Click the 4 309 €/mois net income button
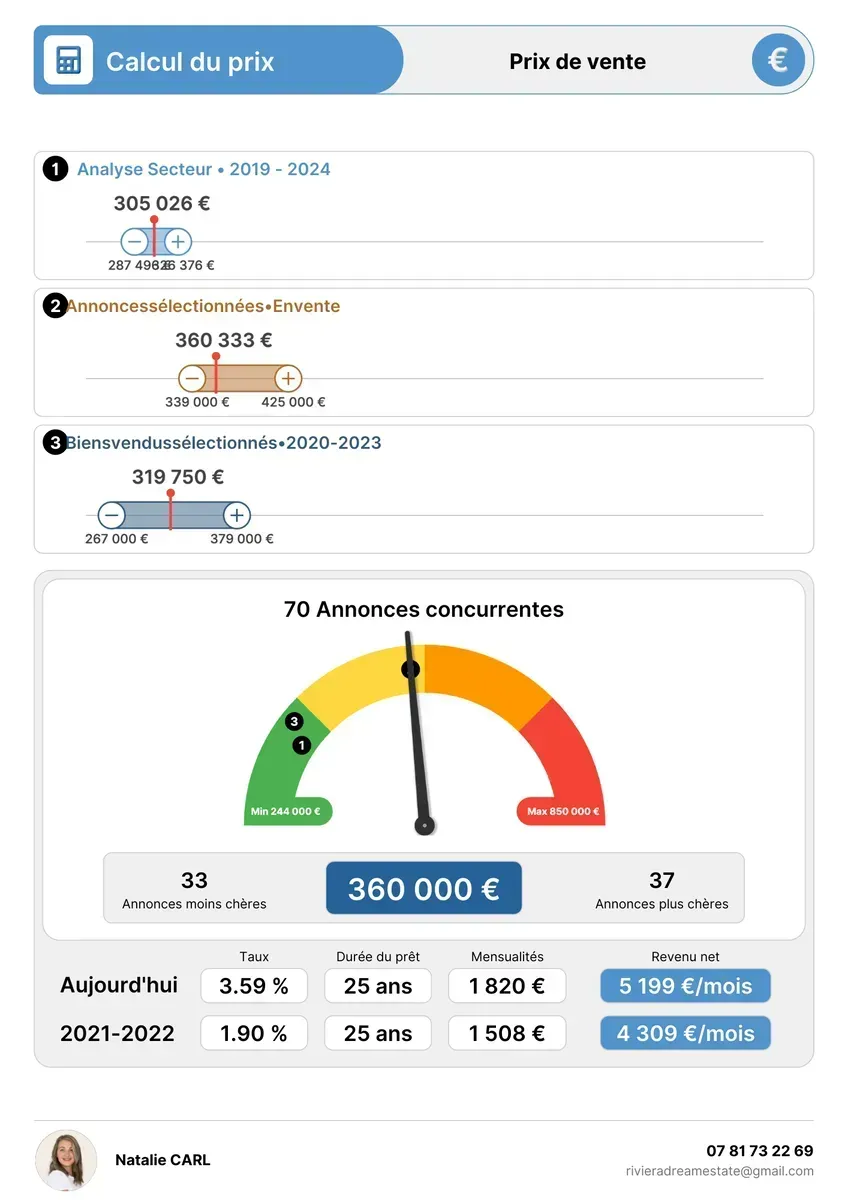This screenshot has width=848, height=1200. click(685, 1033)
